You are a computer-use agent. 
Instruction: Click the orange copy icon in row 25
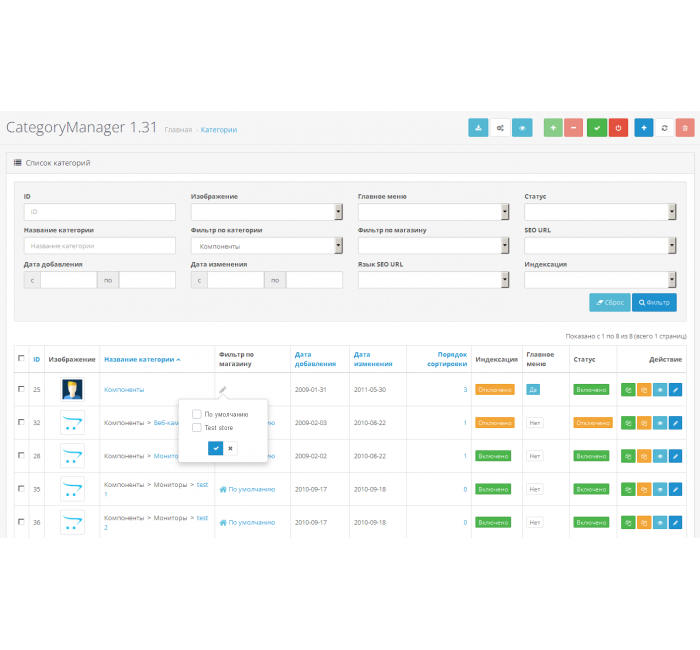pyautogui.click(x=644, y=390)
